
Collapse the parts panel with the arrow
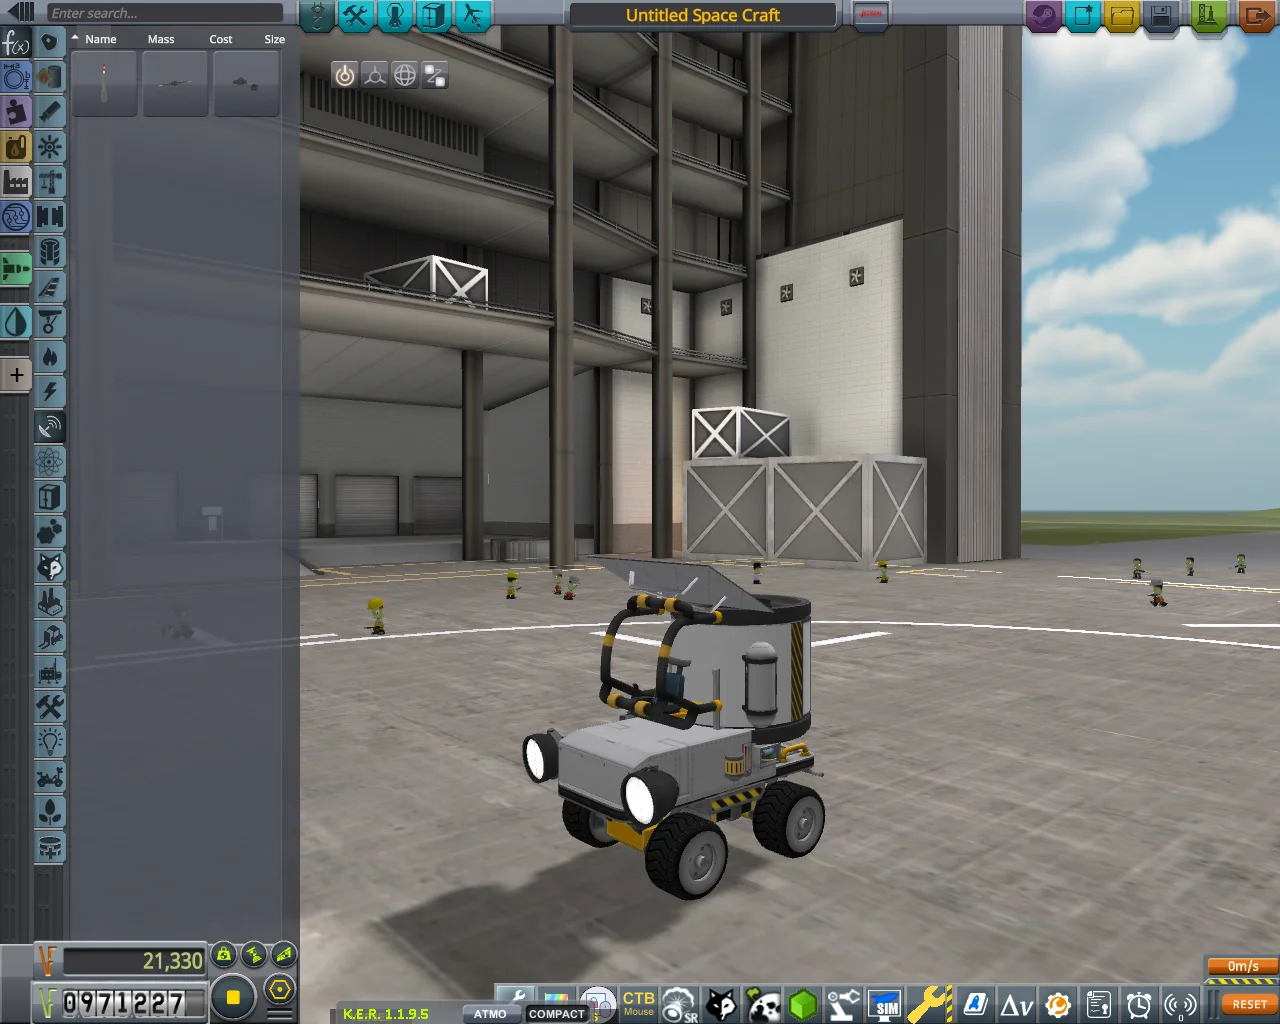(x=20, y=13)
